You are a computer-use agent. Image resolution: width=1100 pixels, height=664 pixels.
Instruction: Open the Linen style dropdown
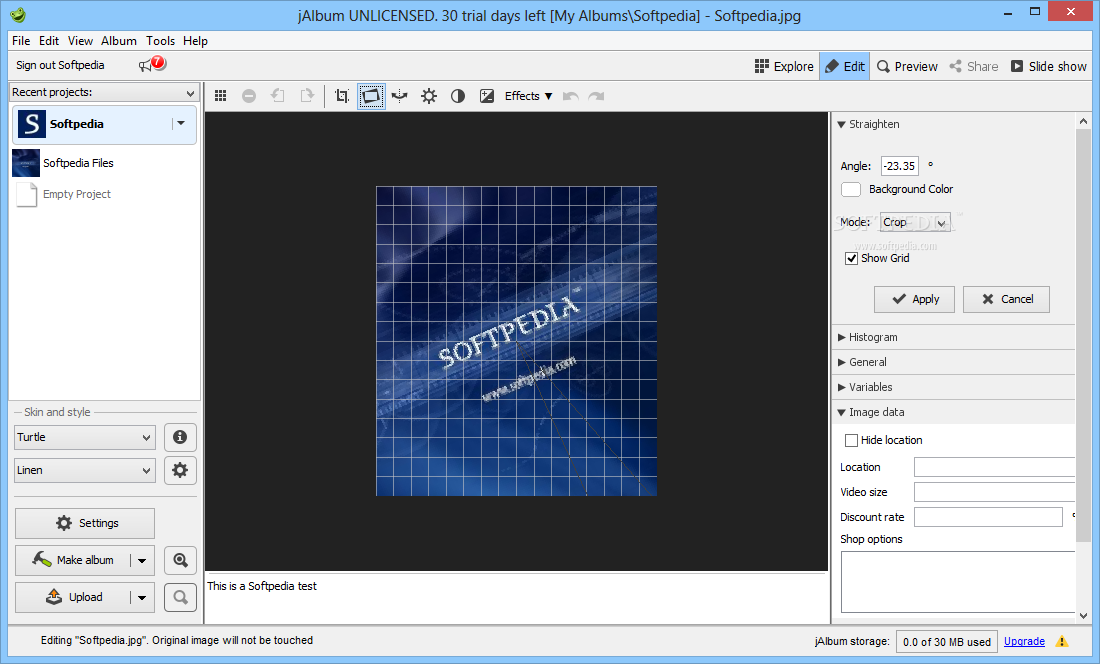point(84,470)
